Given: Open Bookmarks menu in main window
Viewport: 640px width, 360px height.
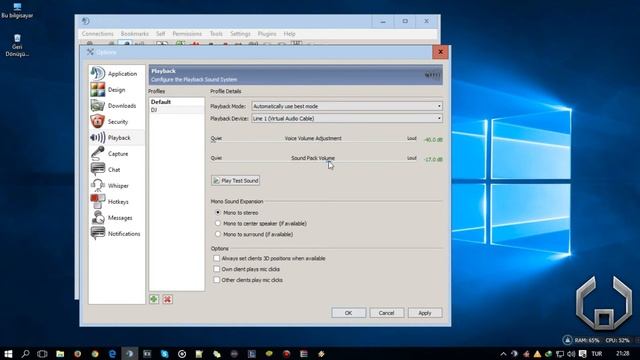Looking at the screenshot, I should [135, 34].
